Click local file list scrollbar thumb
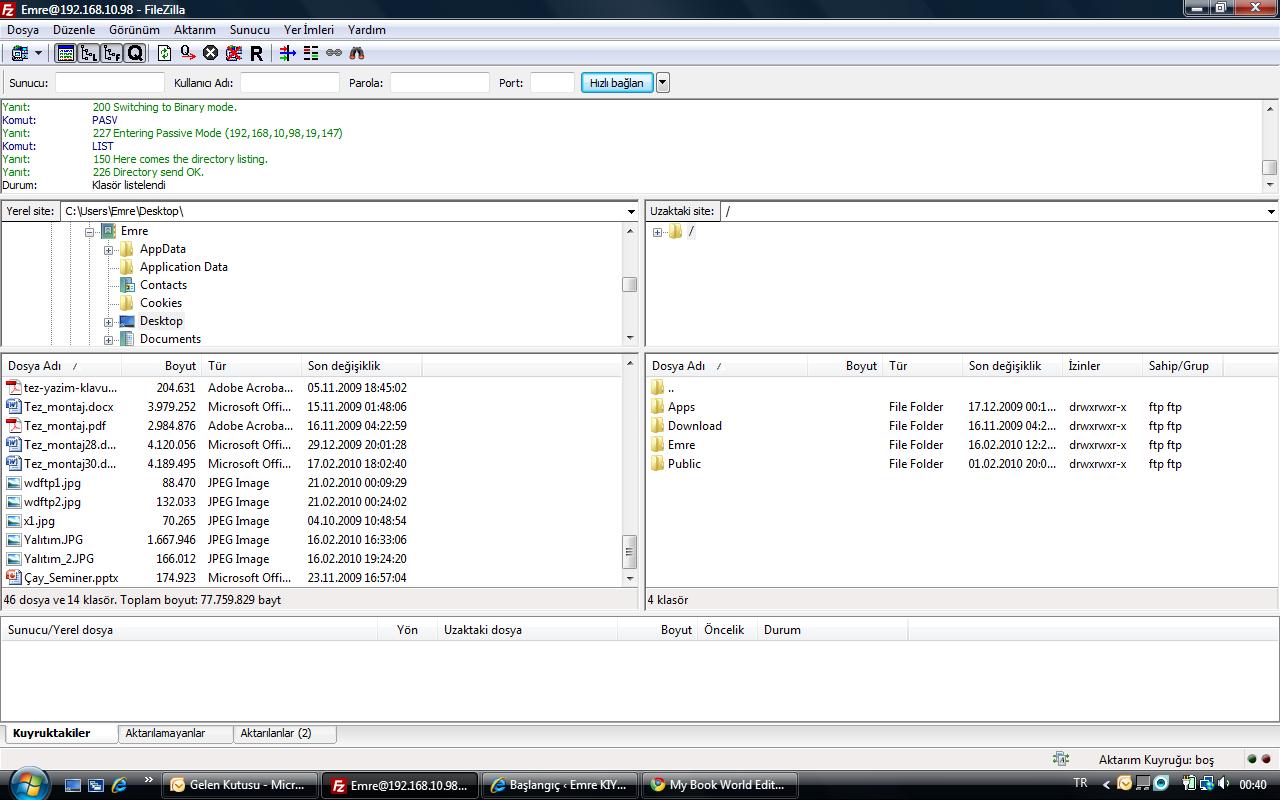This screenshot has height=800, width=1280. [x=629, y=551]
